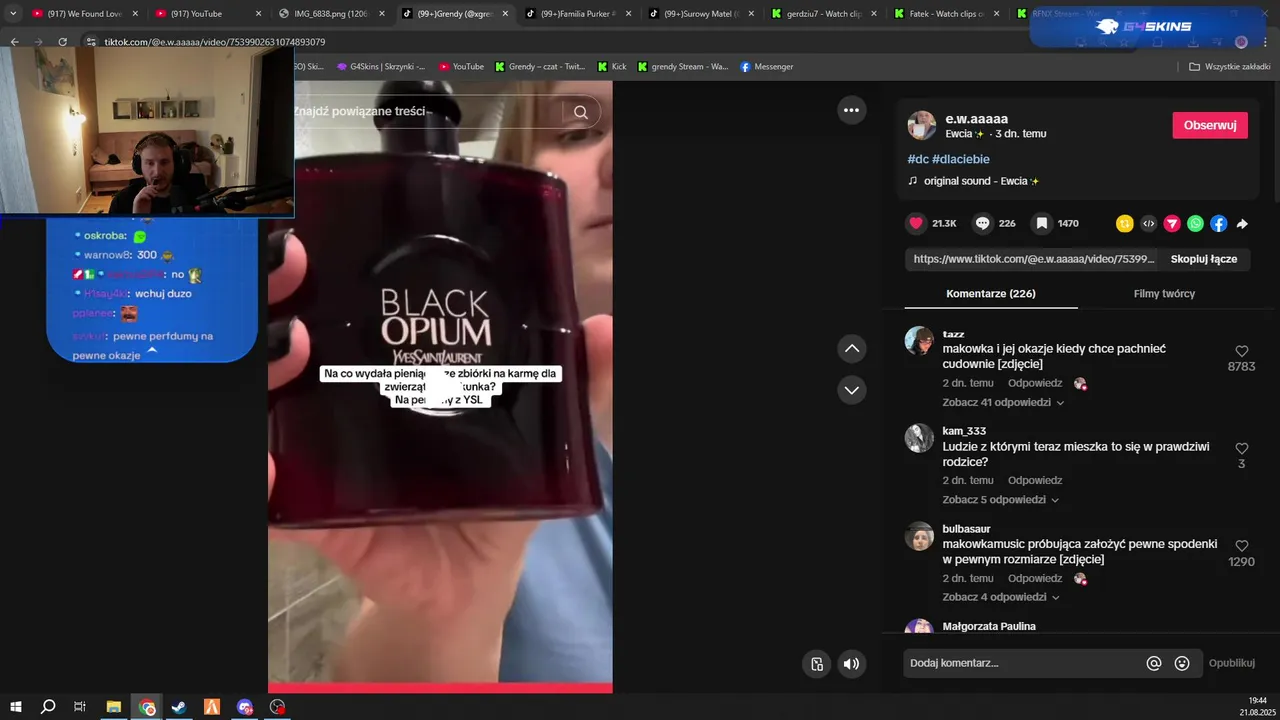This screenshot has width=1280, height=720.
Task: Like kam_333's comment with the heart
Action: pyautogui.click(x=1241, y=448)
